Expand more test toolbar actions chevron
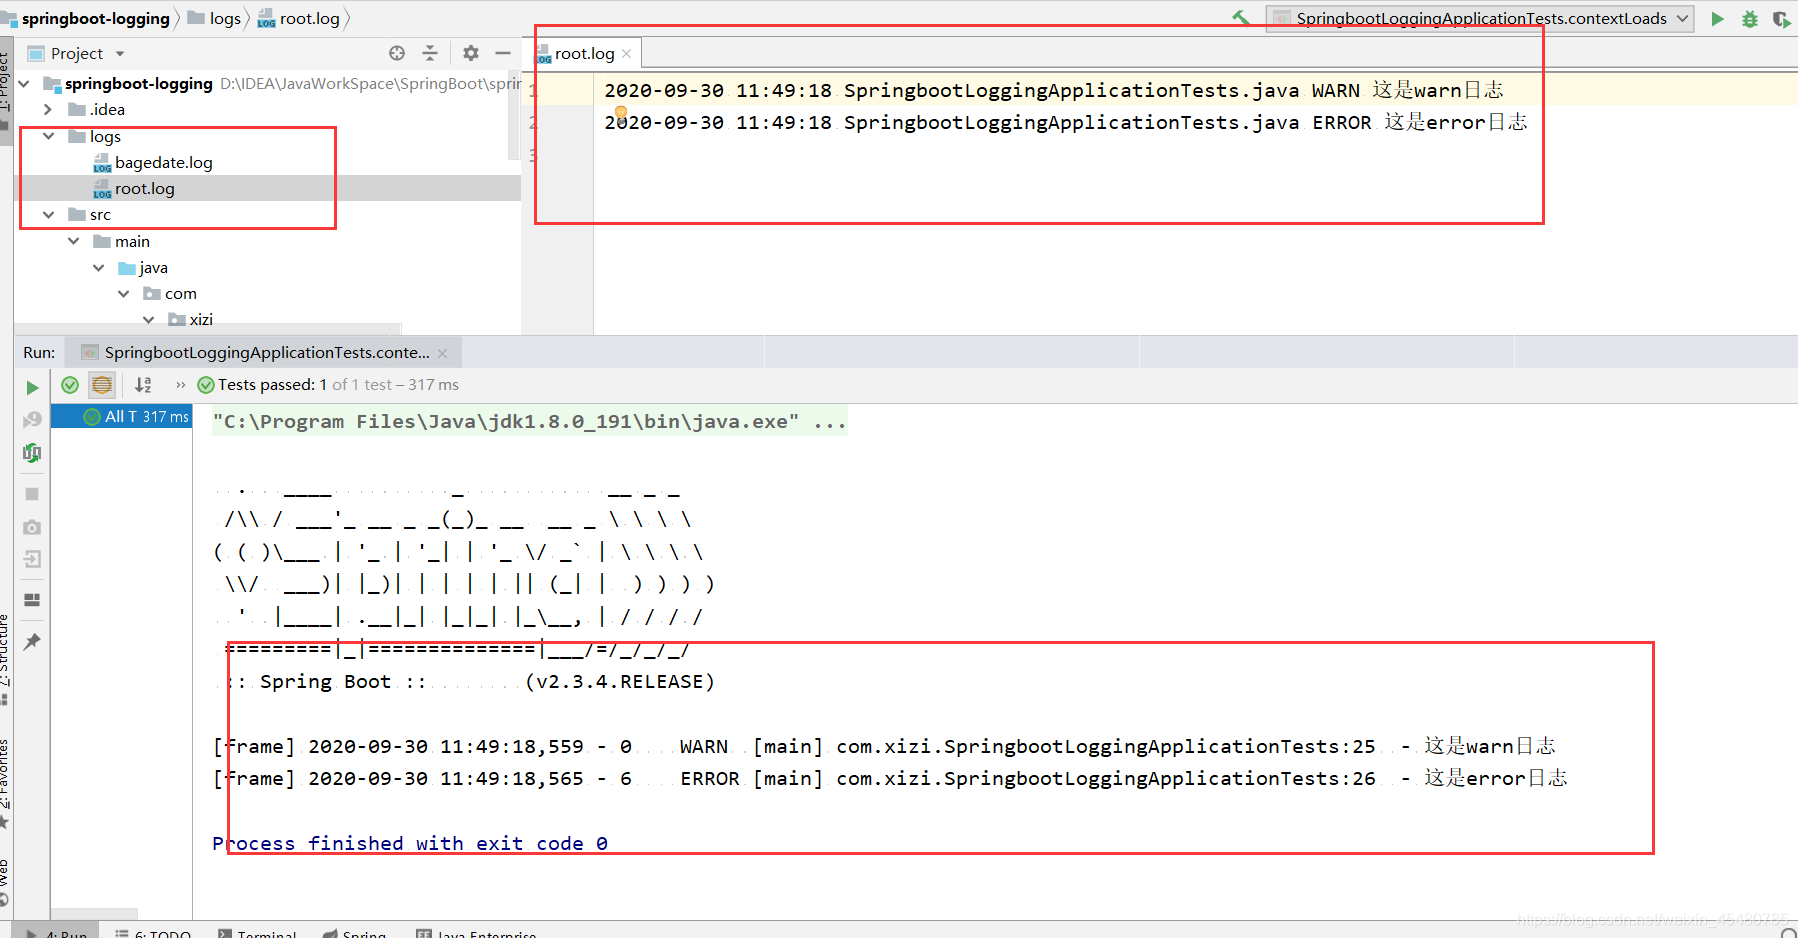The height and width of the screenshot is (938, 1798). click(x=181, y=385)
